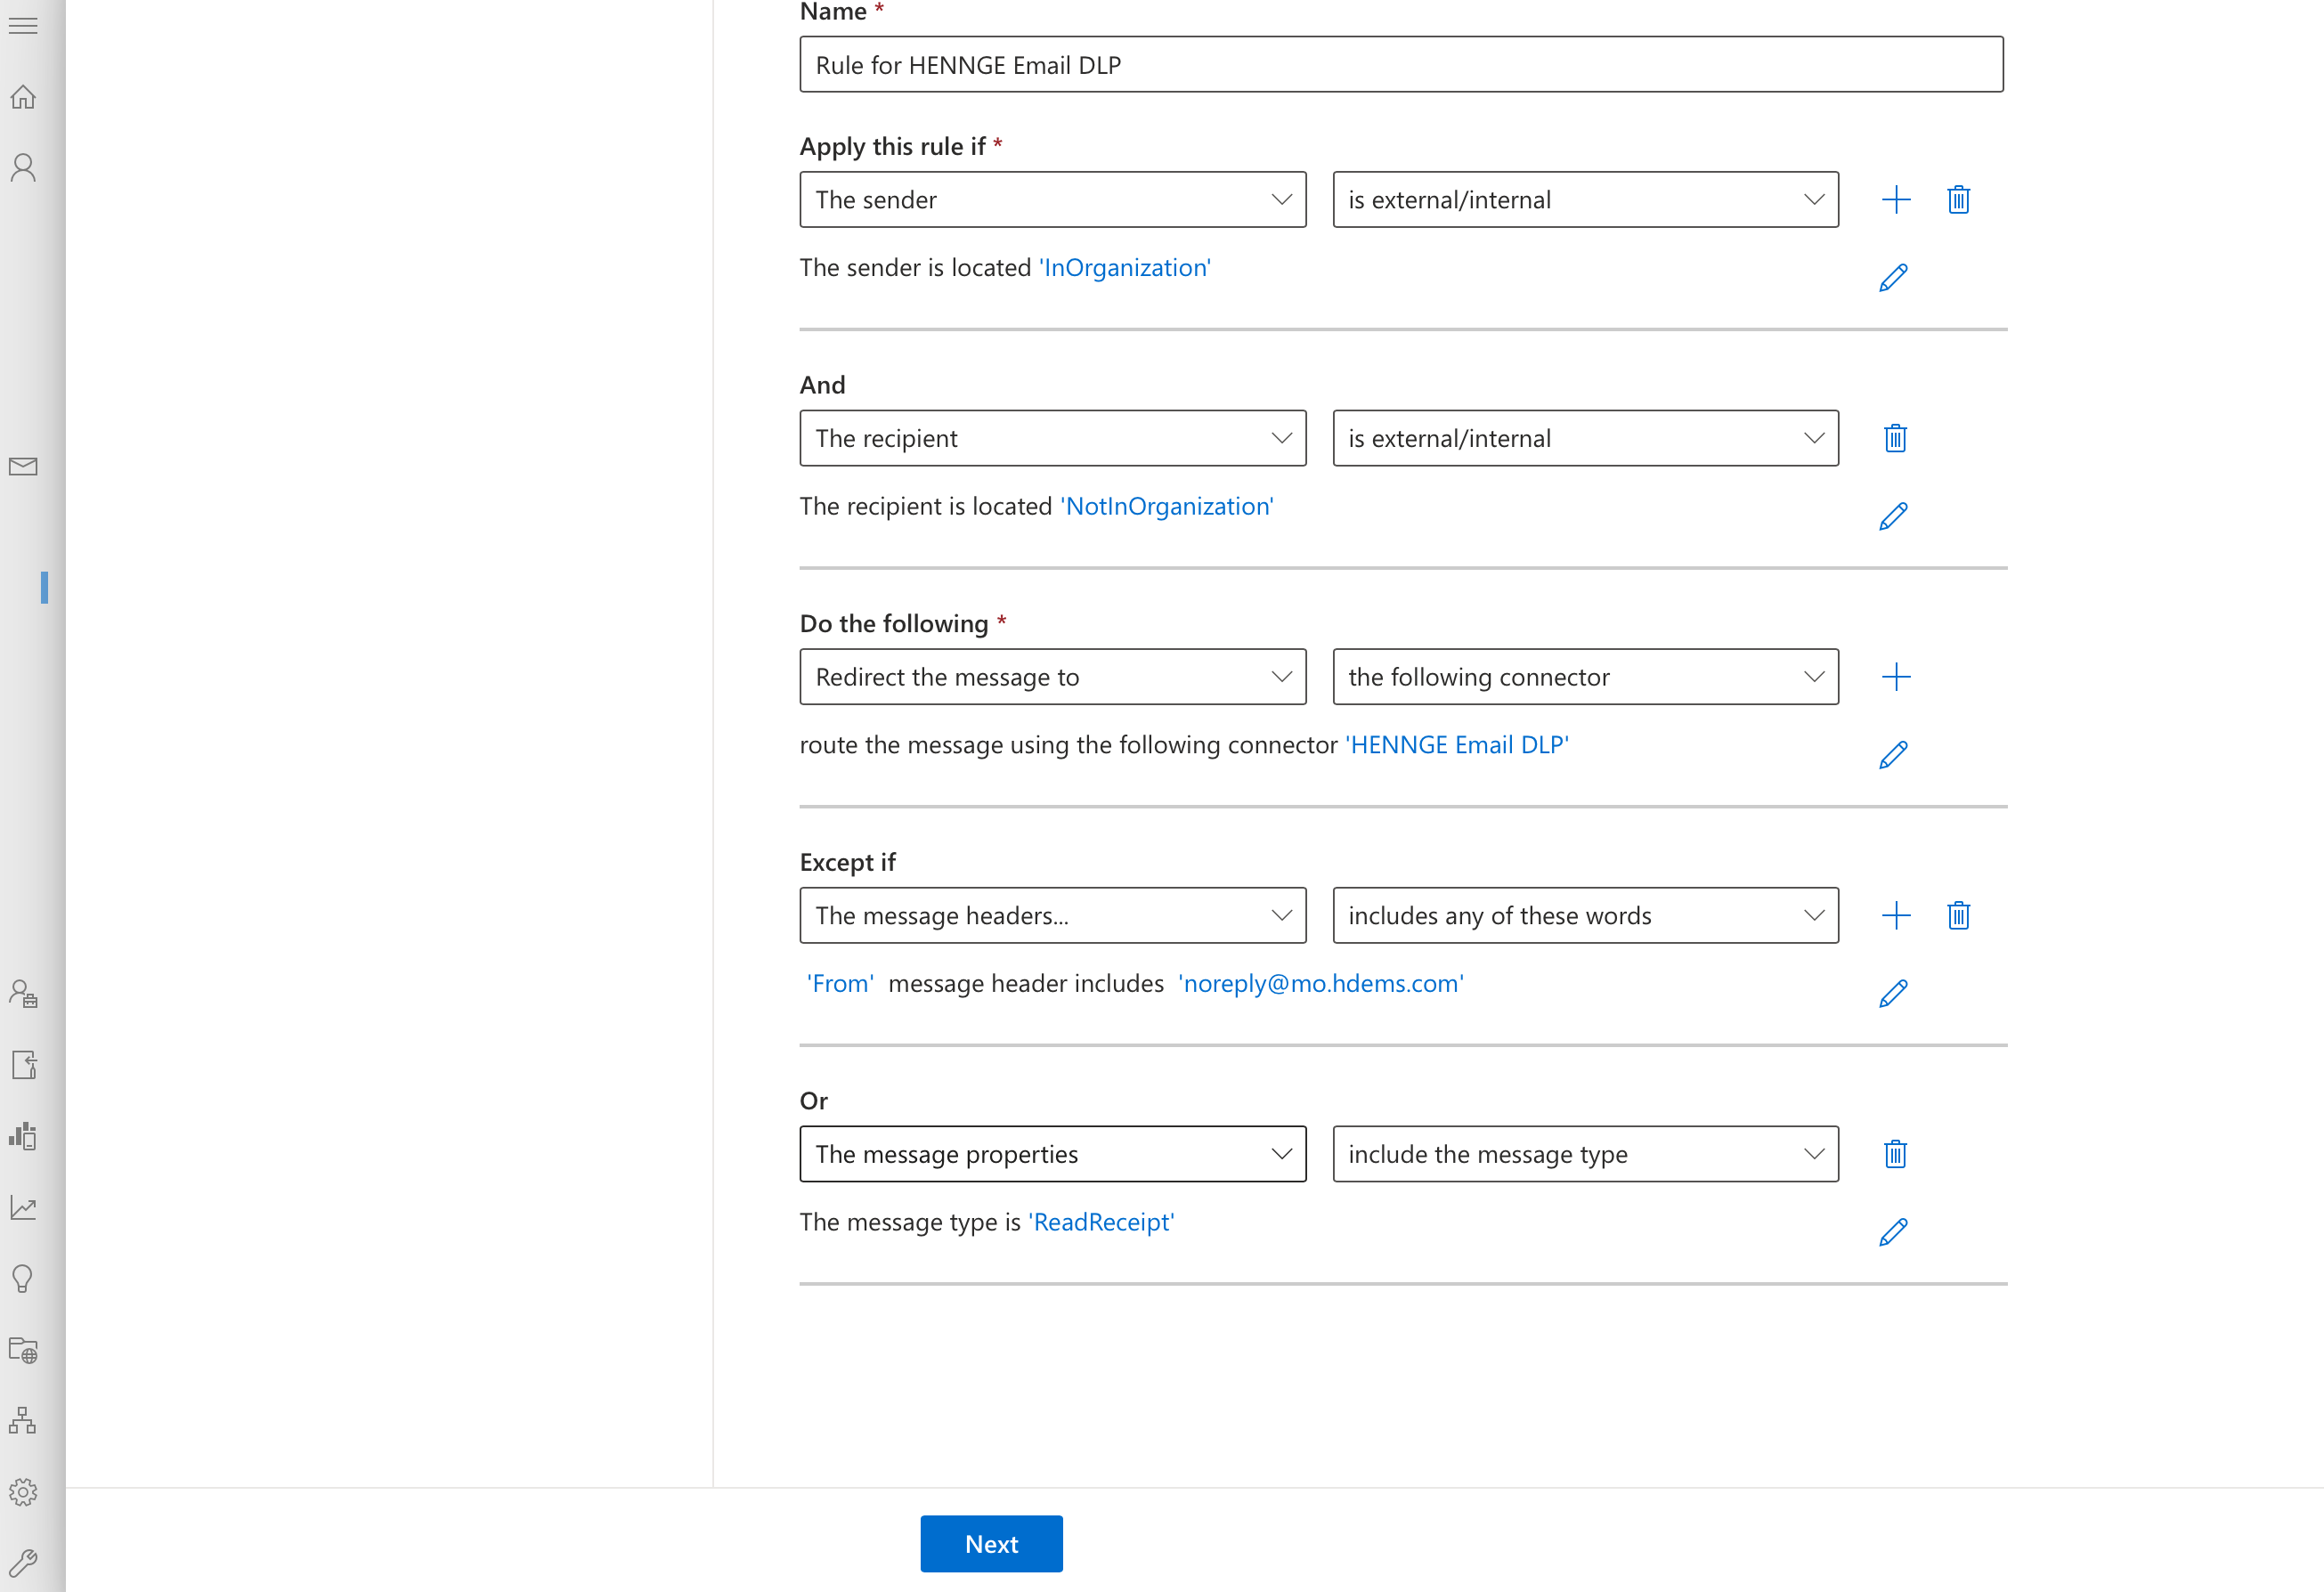
Task: Click the 'InOrganization' link
Action: 1125,268
